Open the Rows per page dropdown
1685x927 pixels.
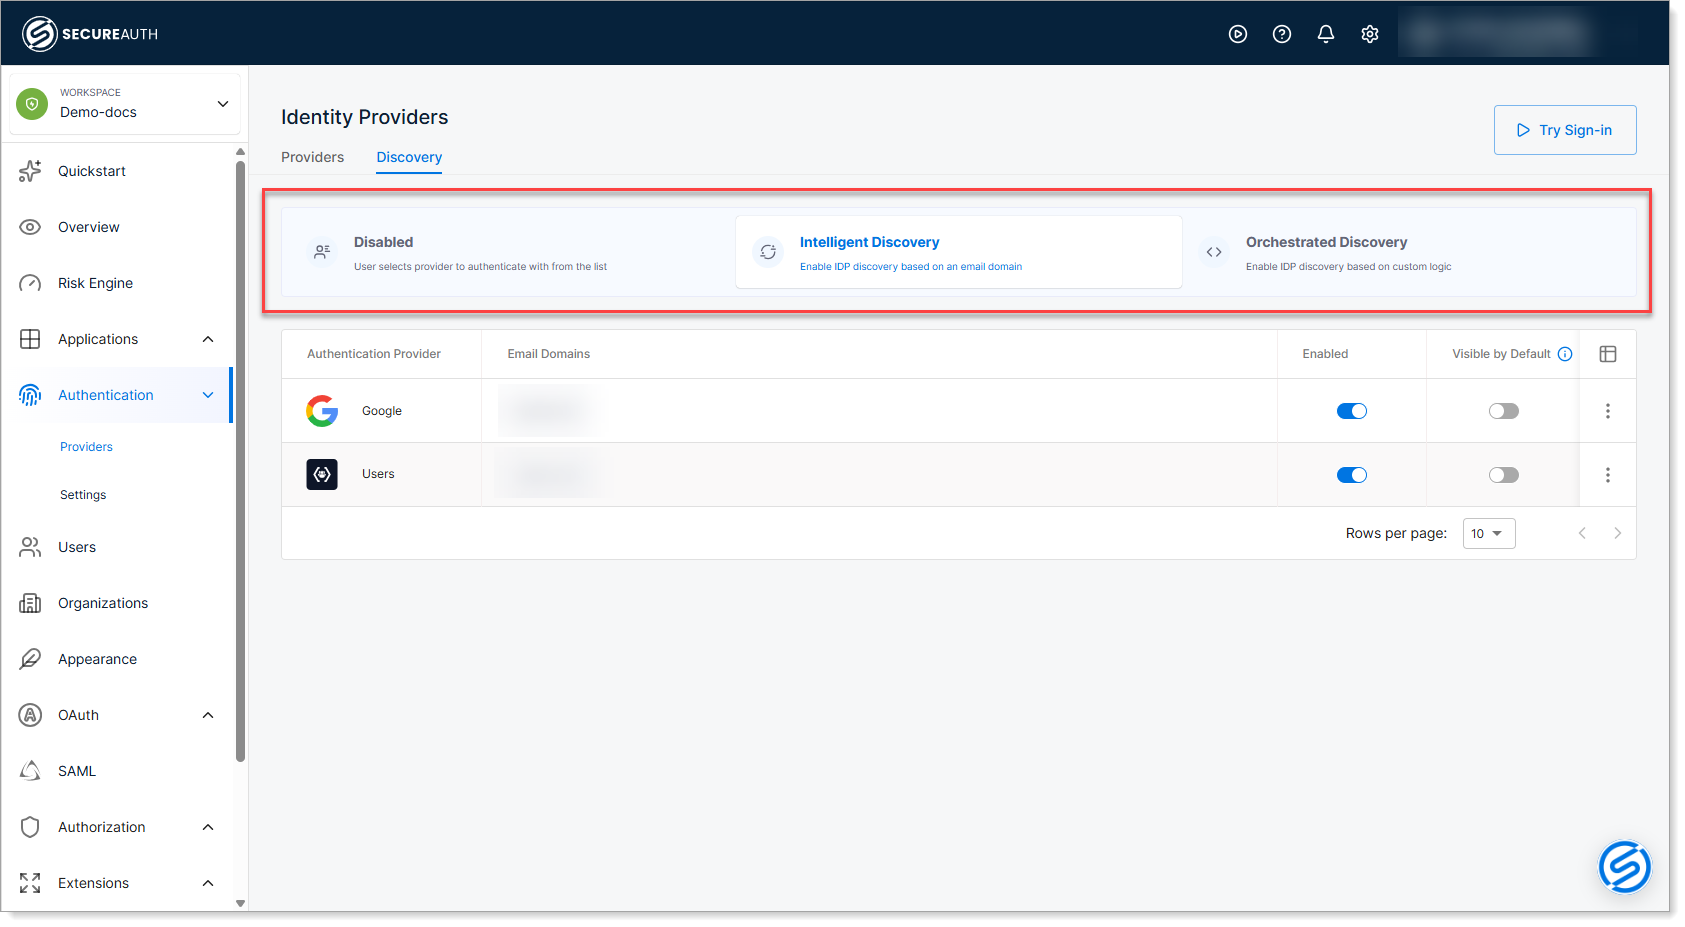pos(1489,533)
